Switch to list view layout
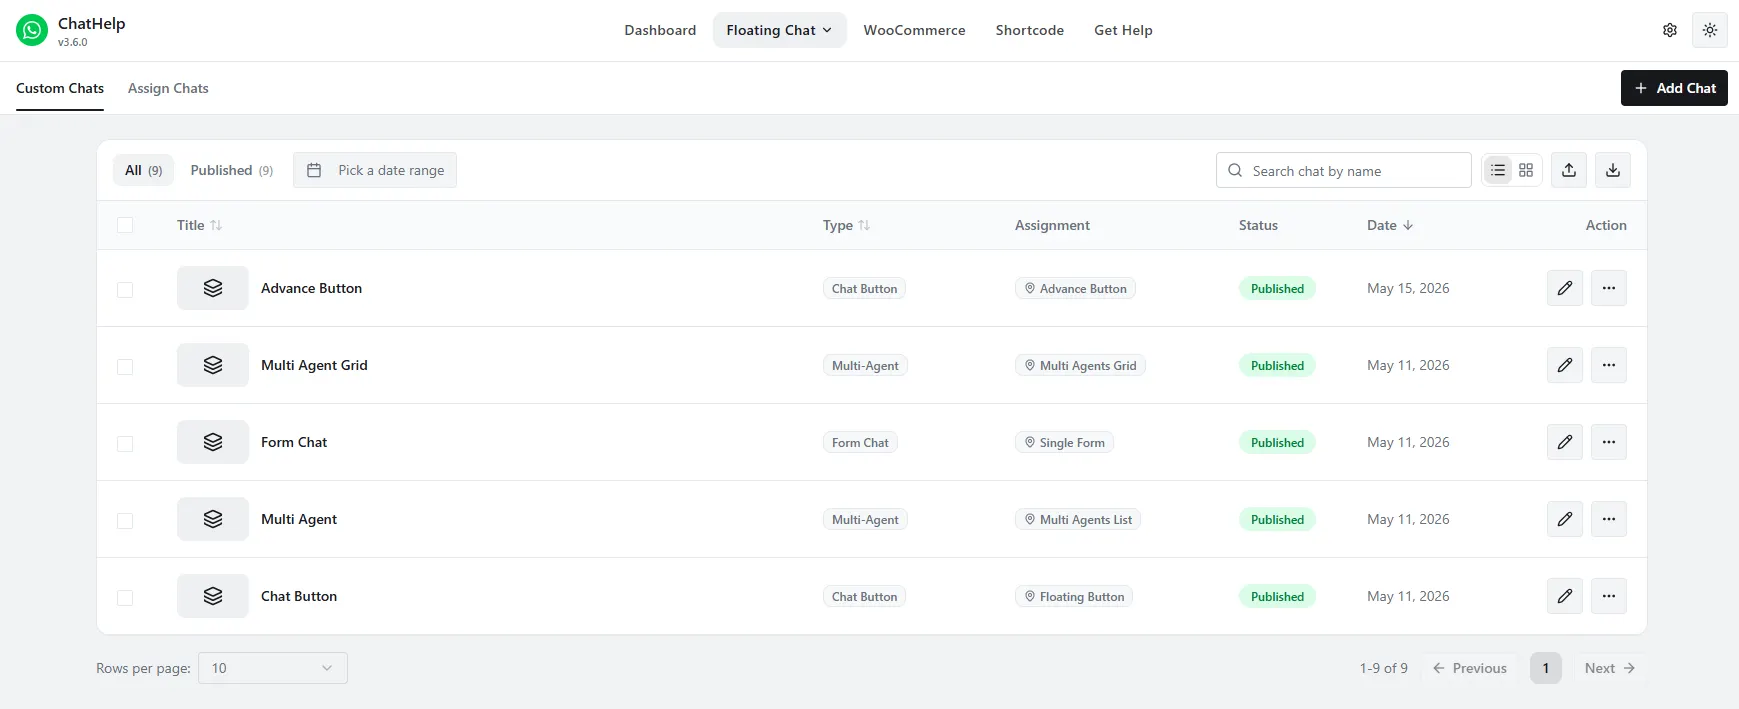This screenshot has width=1739, height=709. pos(1498,170)
